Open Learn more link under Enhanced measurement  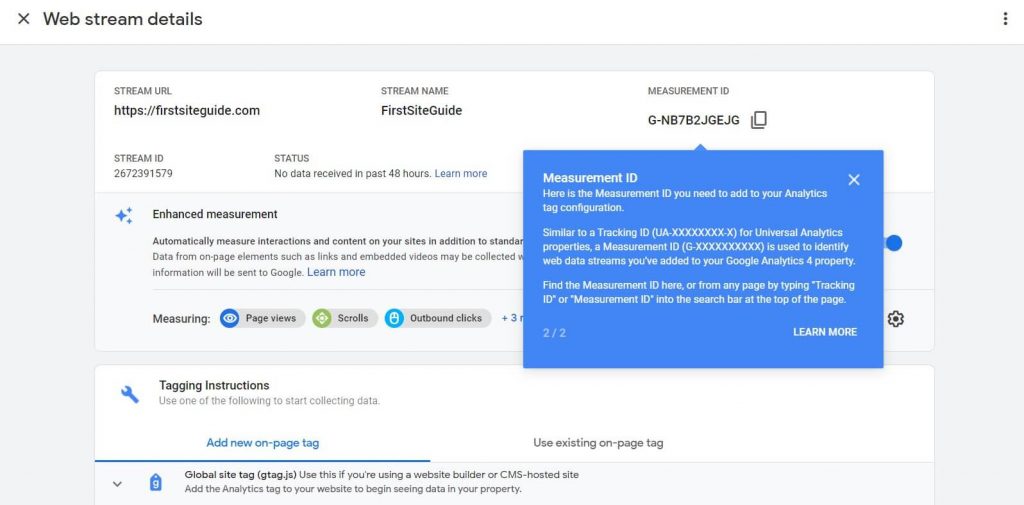[336, 272]
